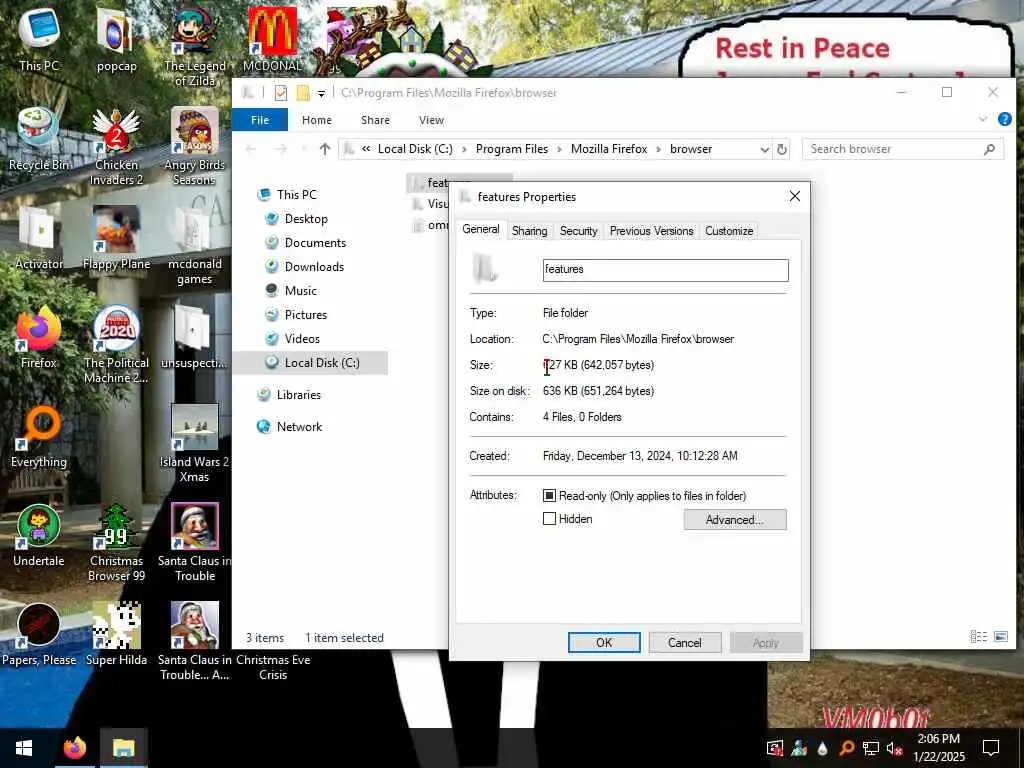Image resolution: width=1024 pixels, height=768 pixels.
Task: Open the Recycle Bin
Action: [39, 139]
